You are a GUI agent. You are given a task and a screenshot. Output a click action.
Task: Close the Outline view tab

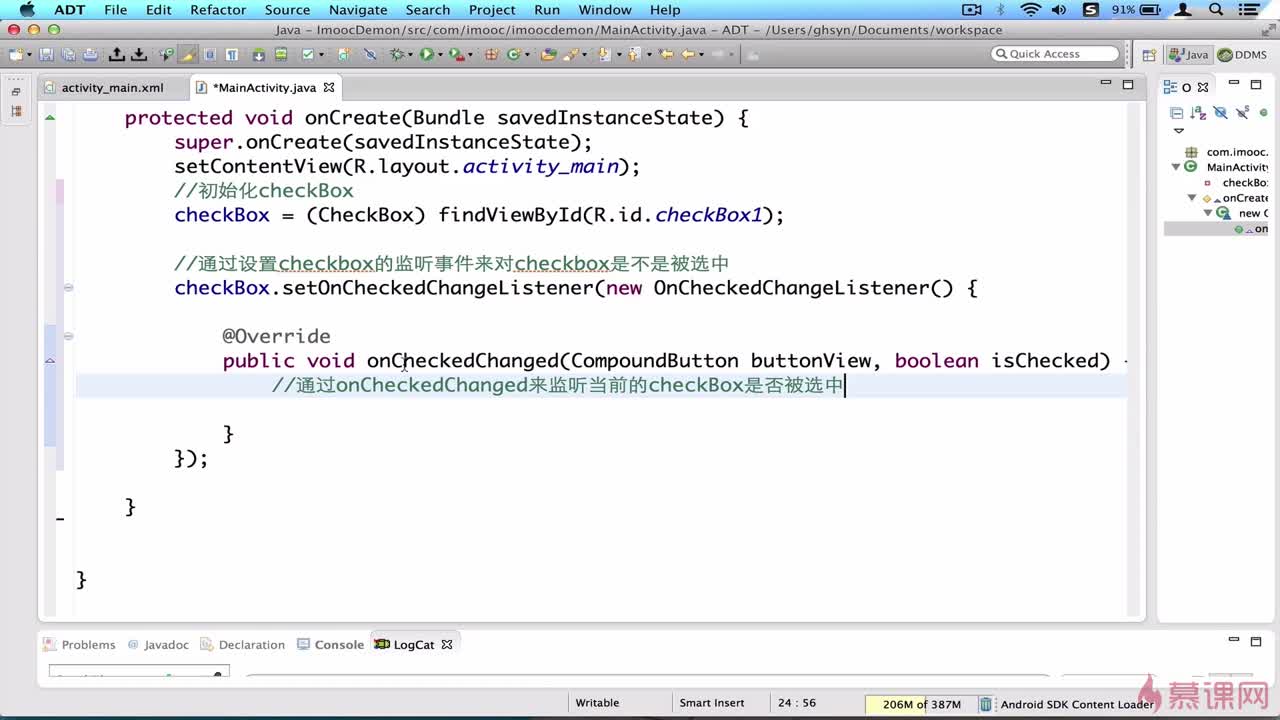(x=1203, y=88)
